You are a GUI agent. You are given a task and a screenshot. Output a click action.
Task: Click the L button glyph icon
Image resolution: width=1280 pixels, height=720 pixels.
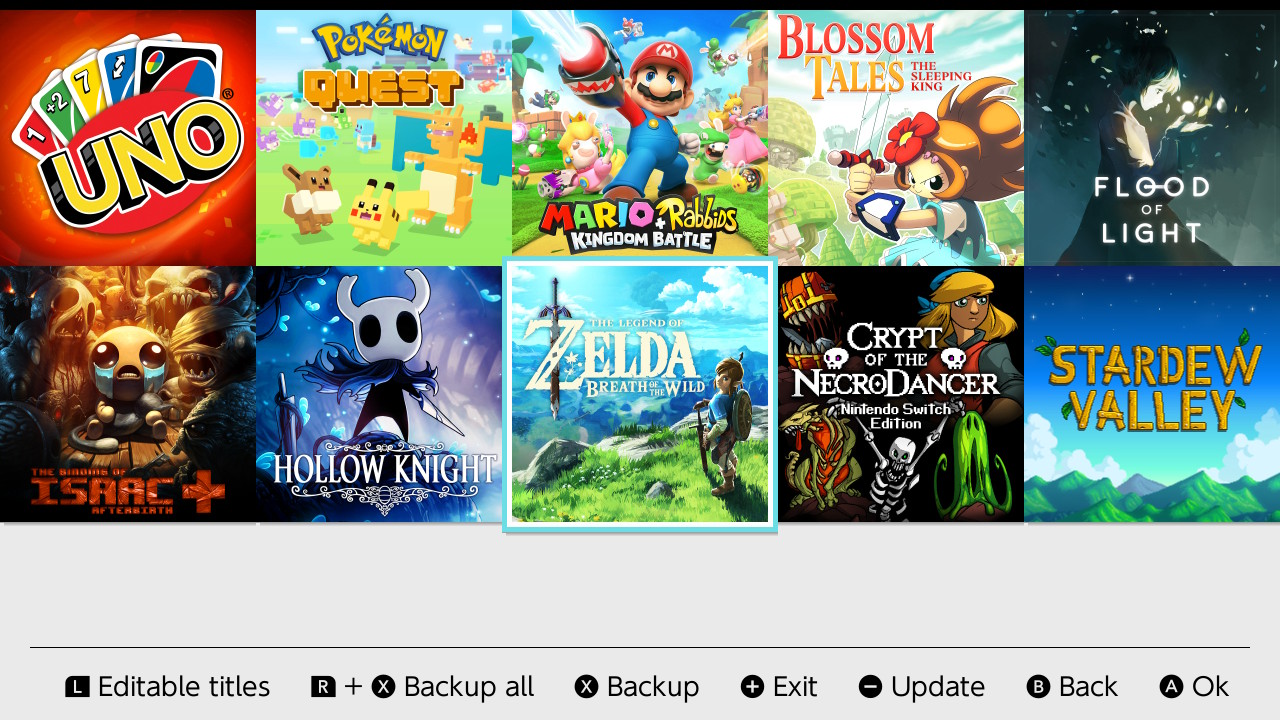click(x=77, y=687)
